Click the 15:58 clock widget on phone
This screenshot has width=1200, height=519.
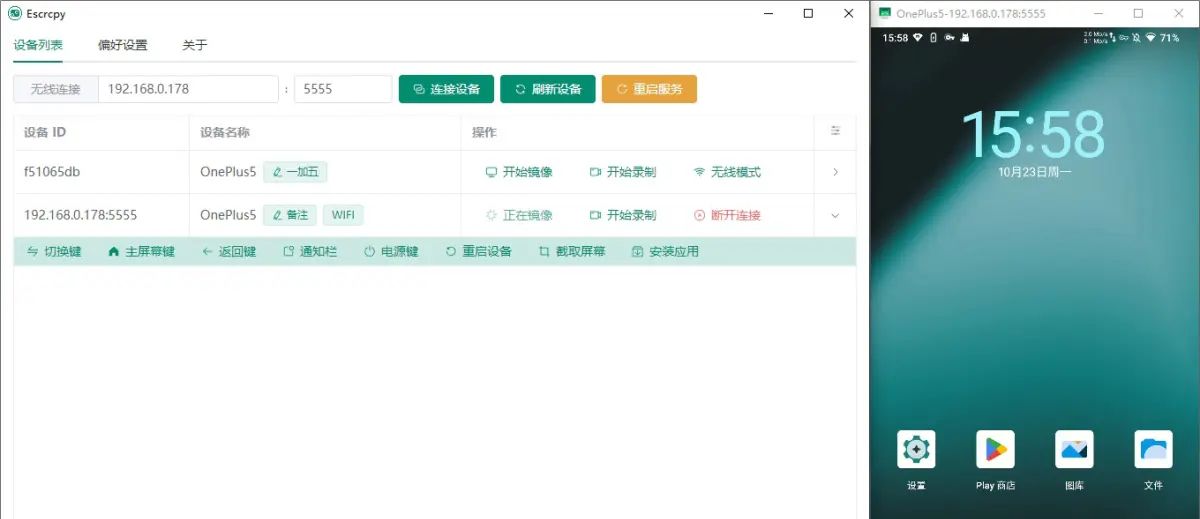[1033, 135]
